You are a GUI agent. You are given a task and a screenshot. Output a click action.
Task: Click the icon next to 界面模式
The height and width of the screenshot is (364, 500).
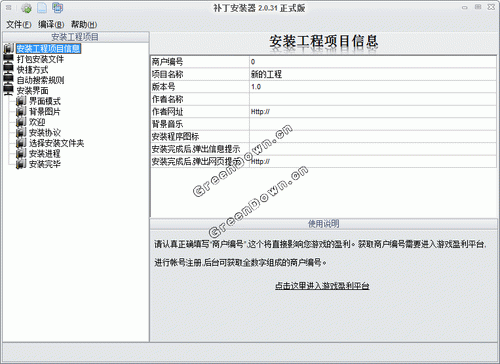(x=21, y=101)
